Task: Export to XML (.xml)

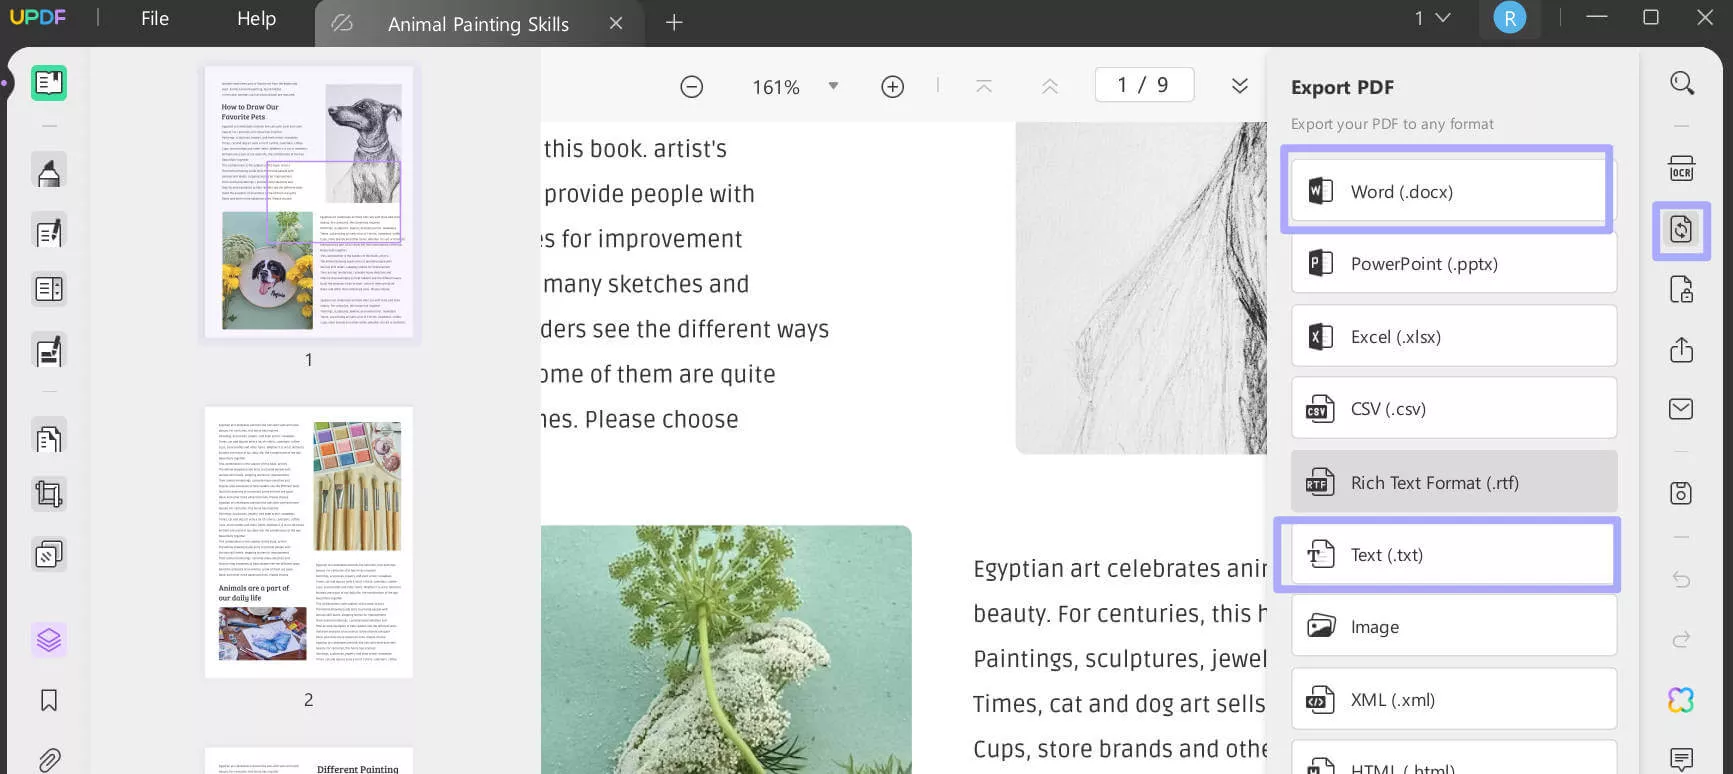Action: click(1454, 699)
